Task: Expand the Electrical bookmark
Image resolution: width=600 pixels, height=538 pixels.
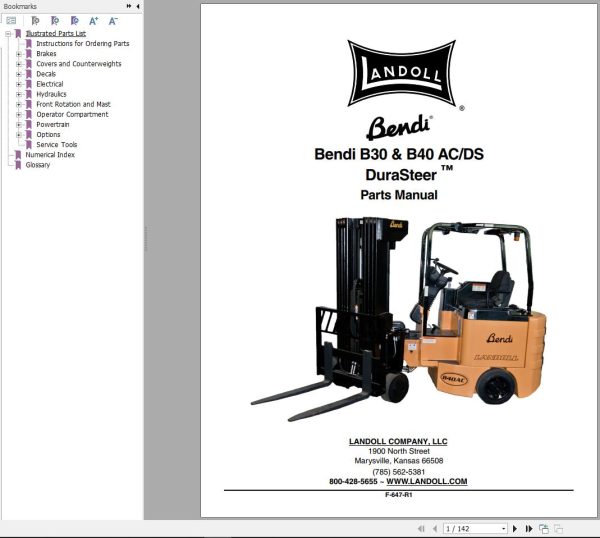Action: click(x=19, y=85)
